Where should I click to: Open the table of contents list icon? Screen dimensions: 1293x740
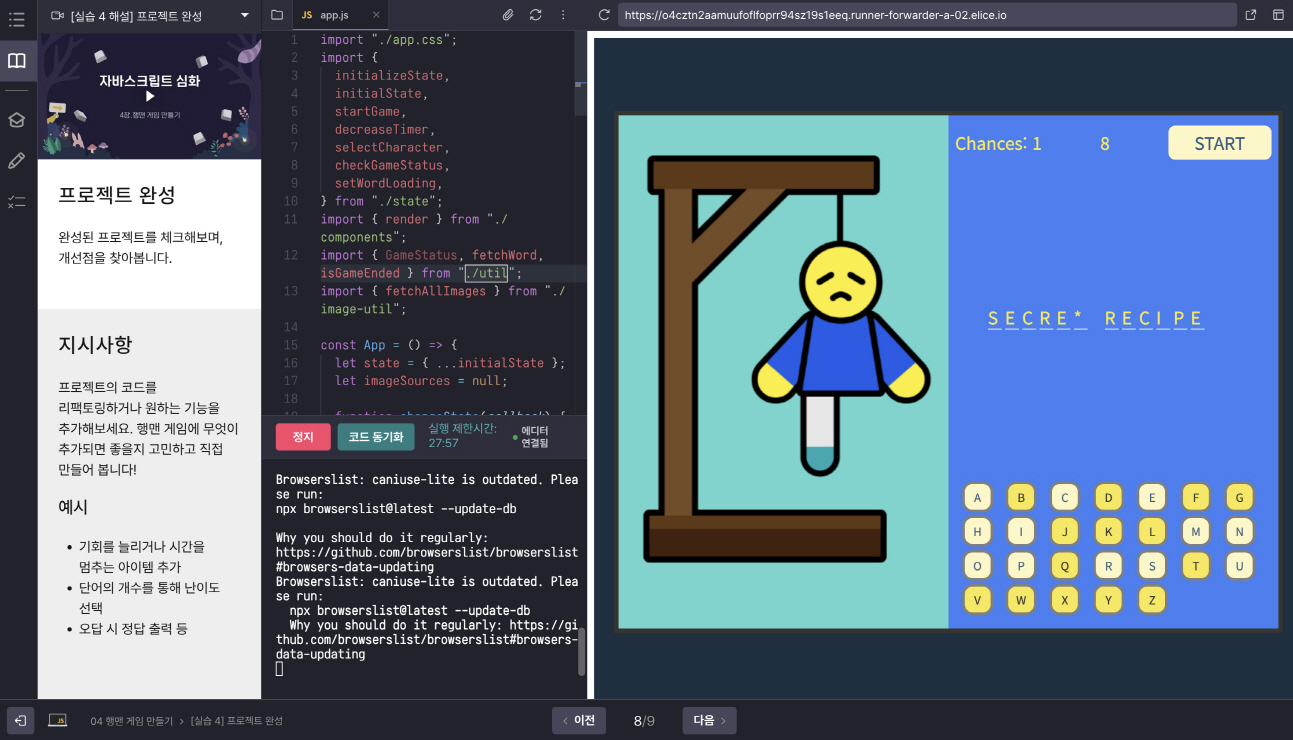(x=16, y=19)
